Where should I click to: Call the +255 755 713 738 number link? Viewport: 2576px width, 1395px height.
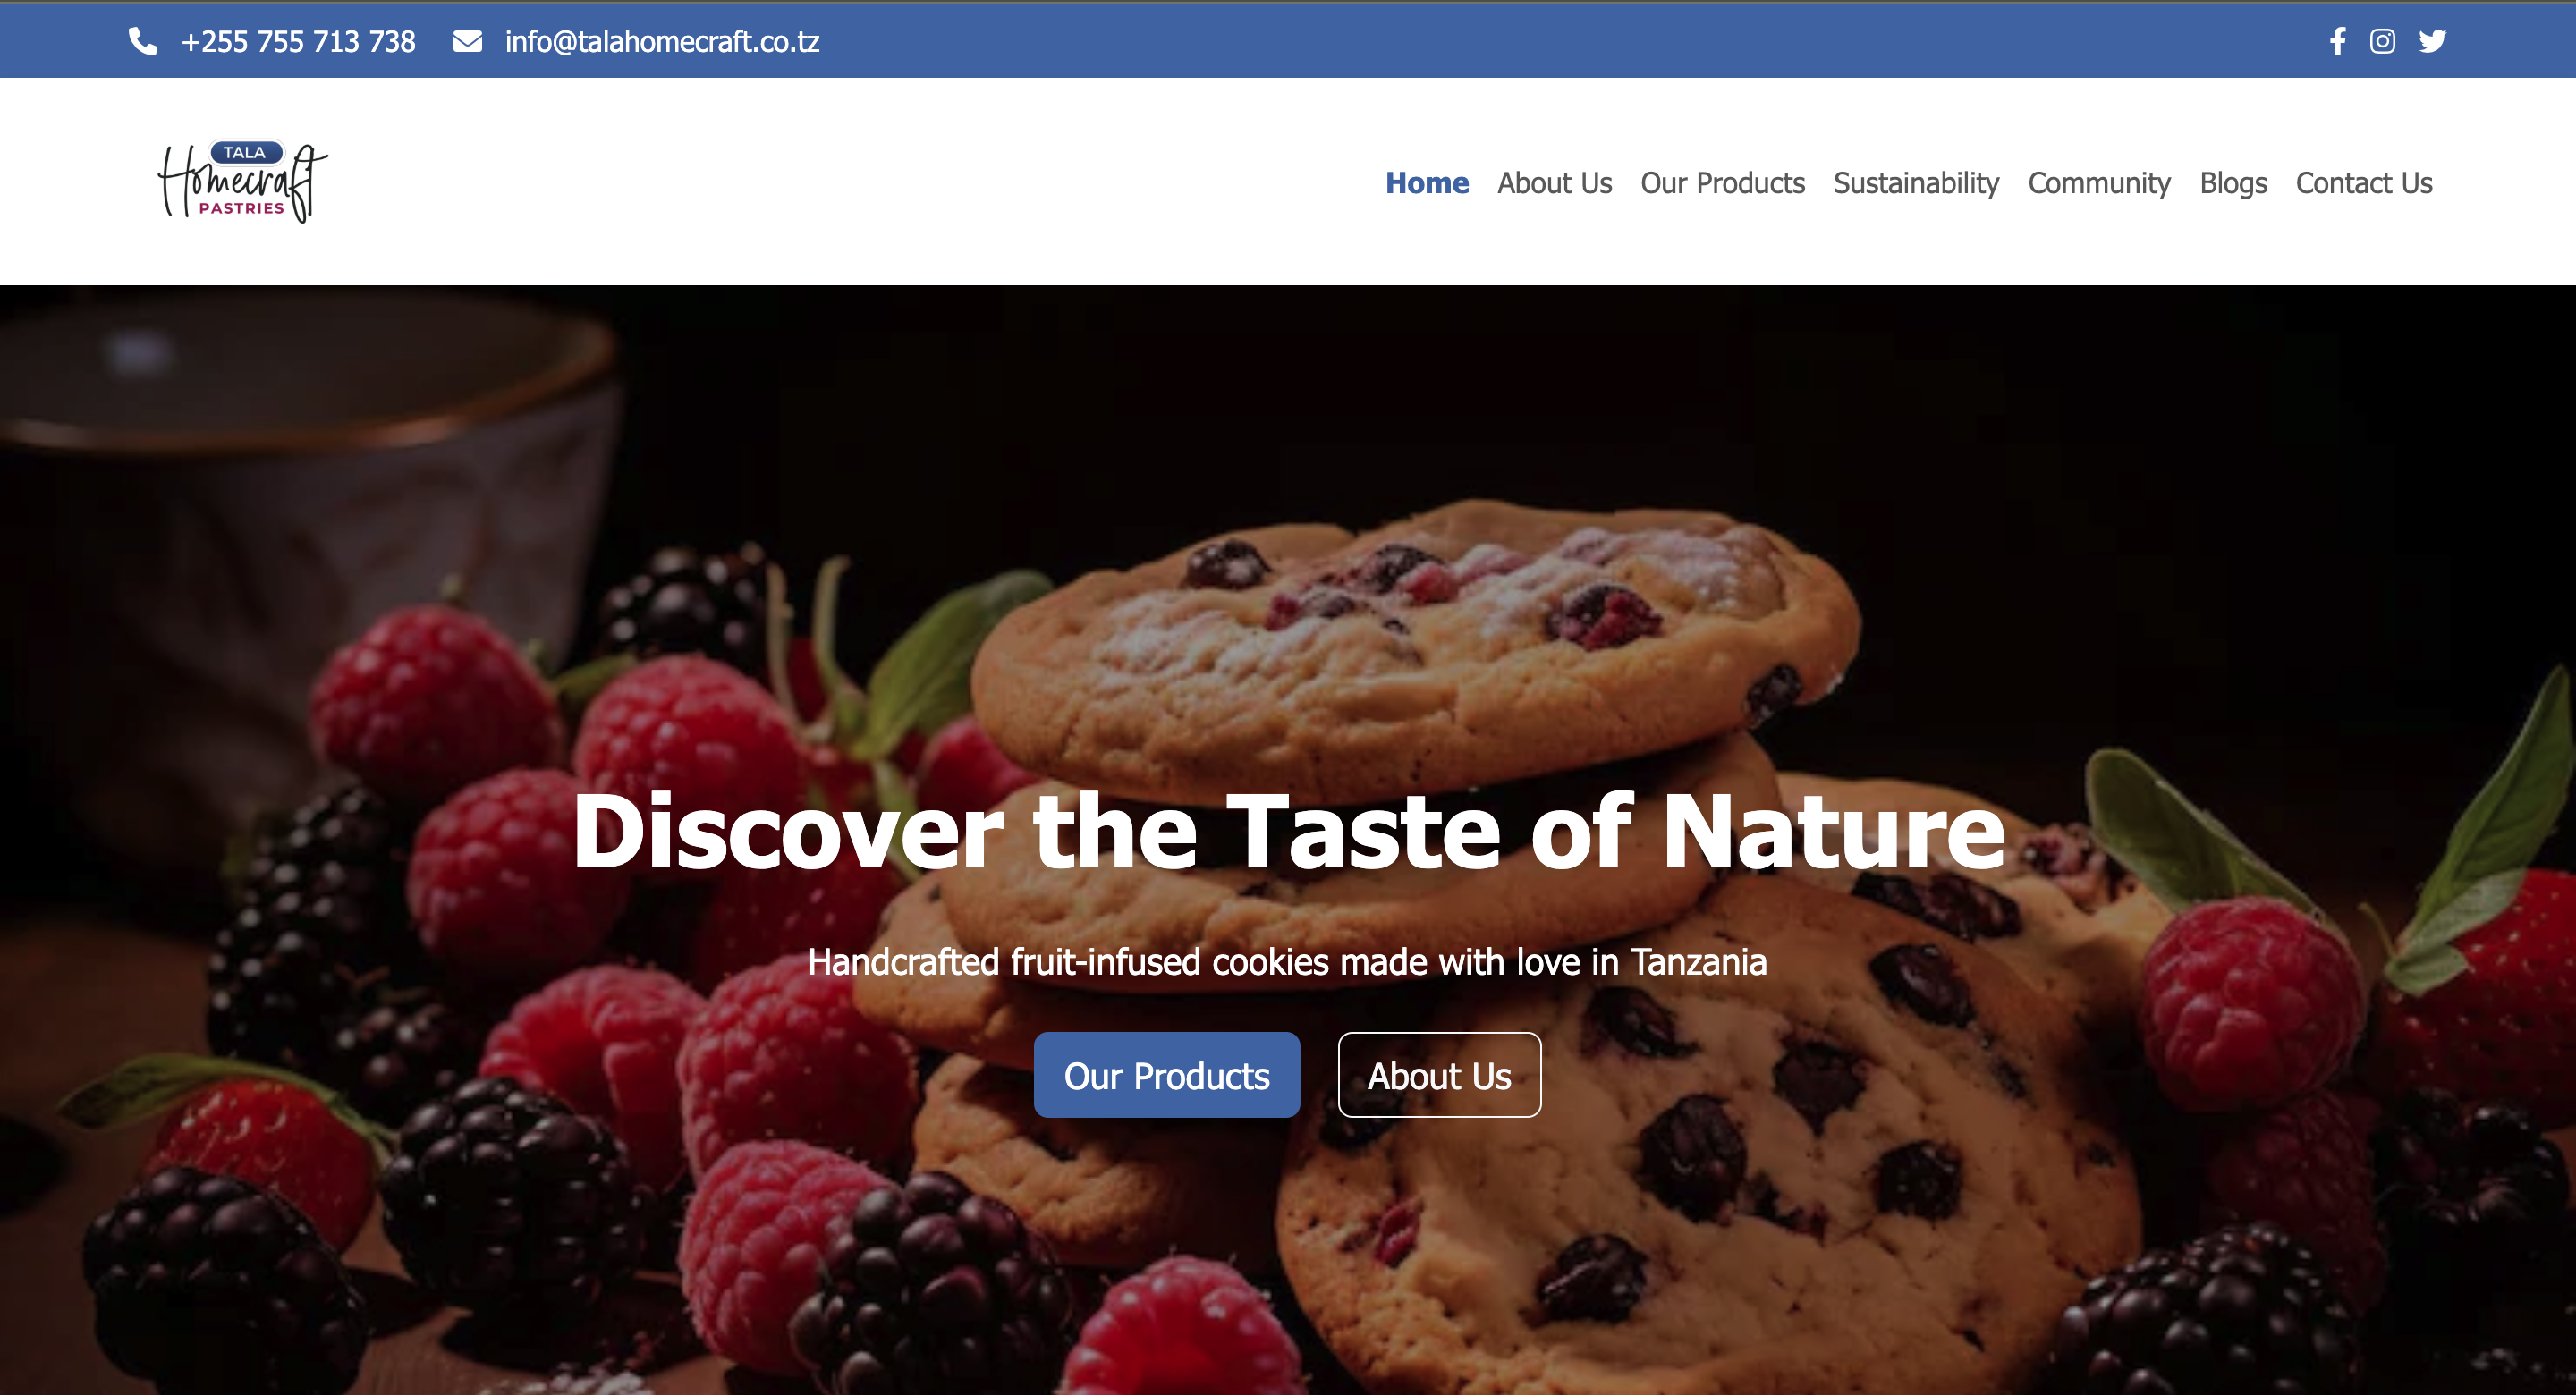(x=298, y=41)
